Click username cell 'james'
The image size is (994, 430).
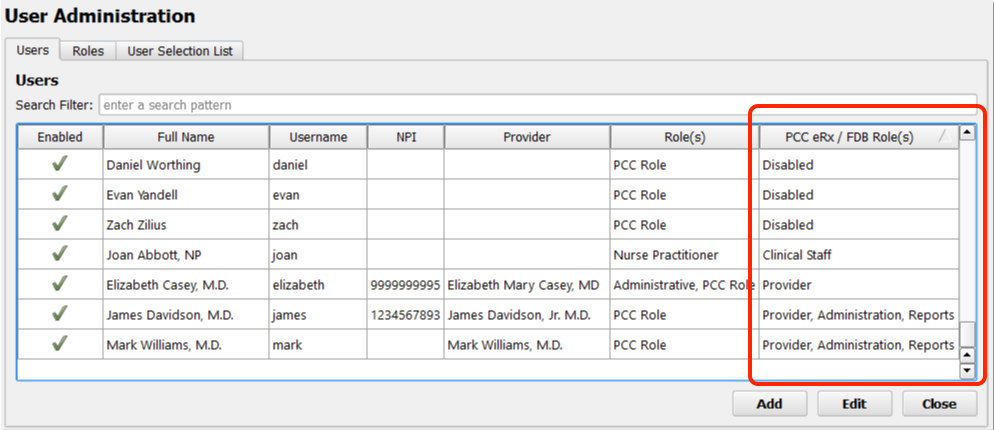coord(318,315)
